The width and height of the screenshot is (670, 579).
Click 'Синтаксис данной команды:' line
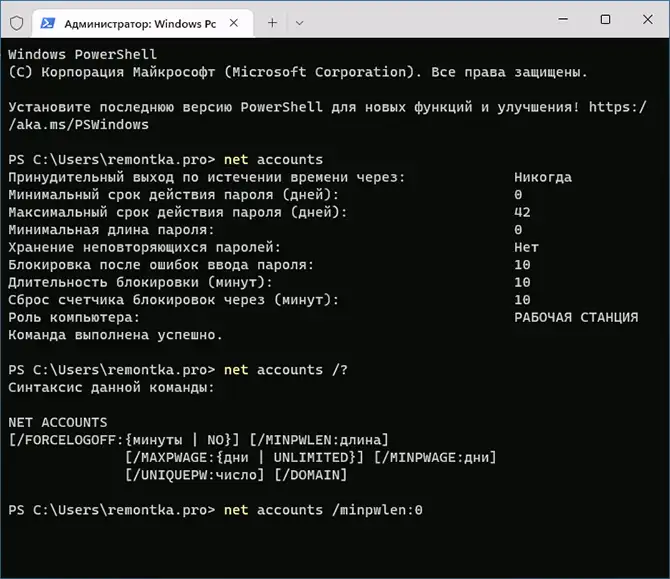pyautogui.click(x=111, y=388)
